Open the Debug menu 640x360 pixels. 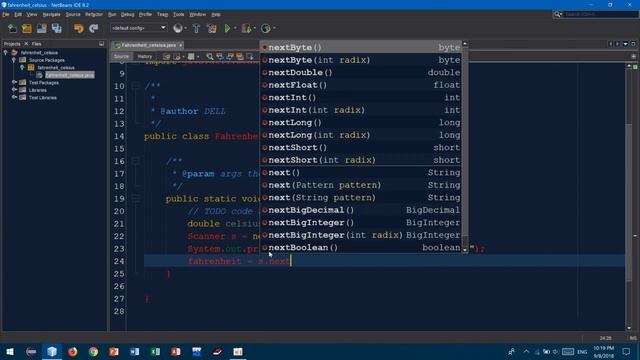point(127,14)
